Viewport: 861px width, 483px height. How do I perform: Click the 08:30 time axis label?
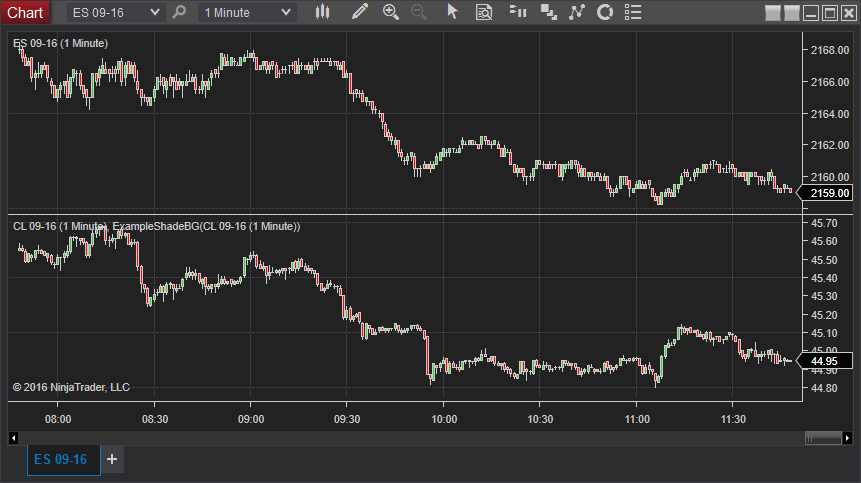[155, 419]
